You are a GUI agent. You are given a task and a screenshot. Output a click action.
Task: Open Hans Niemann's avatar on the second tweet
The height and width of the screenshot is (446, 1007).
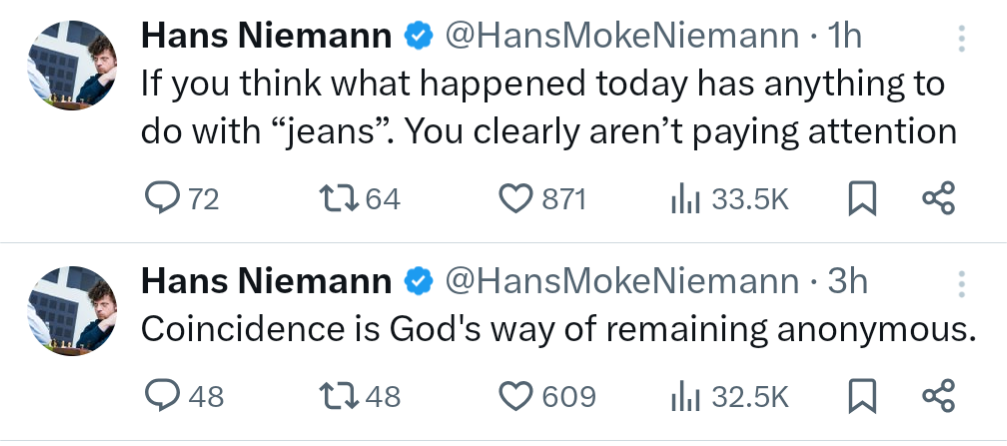coord(71,308)
